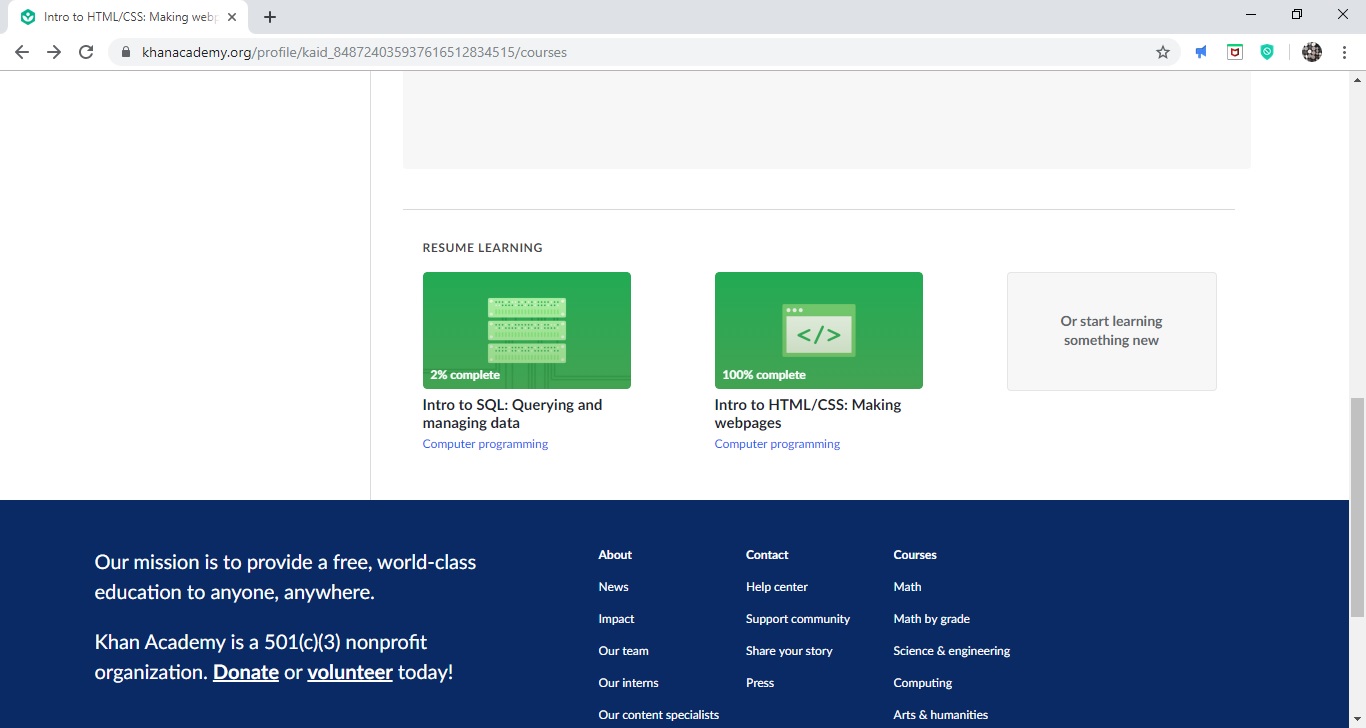The height and width of the screenshot is (728, 1366).
Task: Open the Chrome three-dot menu
Action: (1345, 52)
